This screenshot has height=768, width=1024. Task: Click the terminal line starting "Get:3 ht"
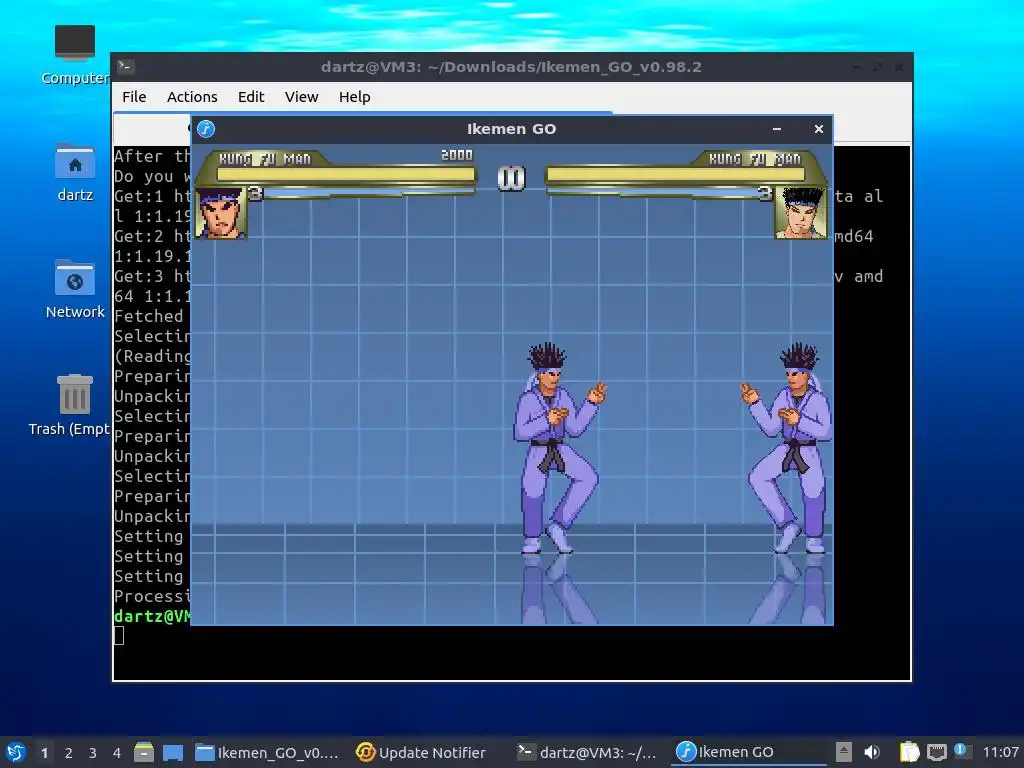click(x=152, y=276)
